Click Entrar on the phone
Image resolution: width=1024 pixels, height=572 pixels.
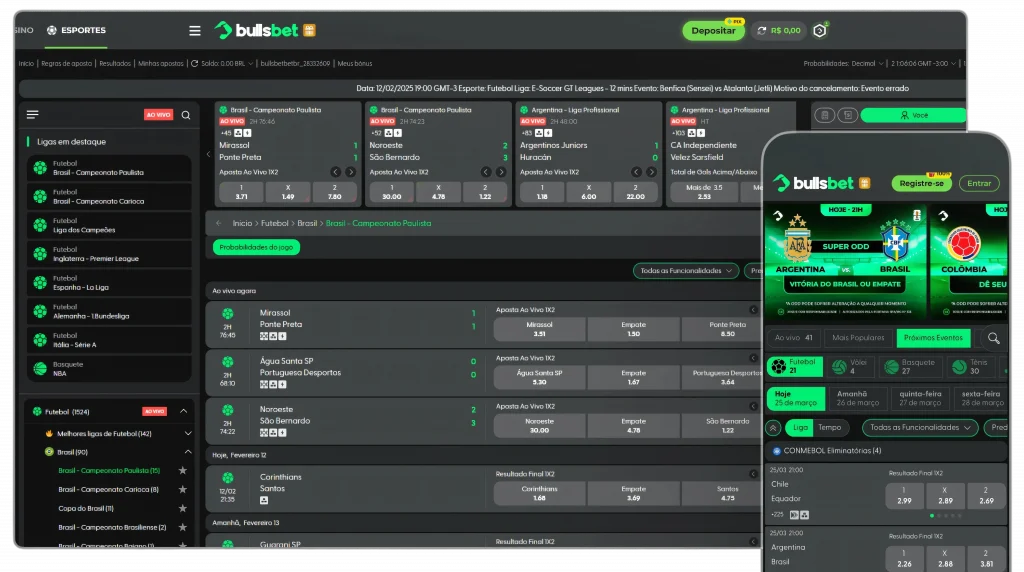tap(979, 183)
